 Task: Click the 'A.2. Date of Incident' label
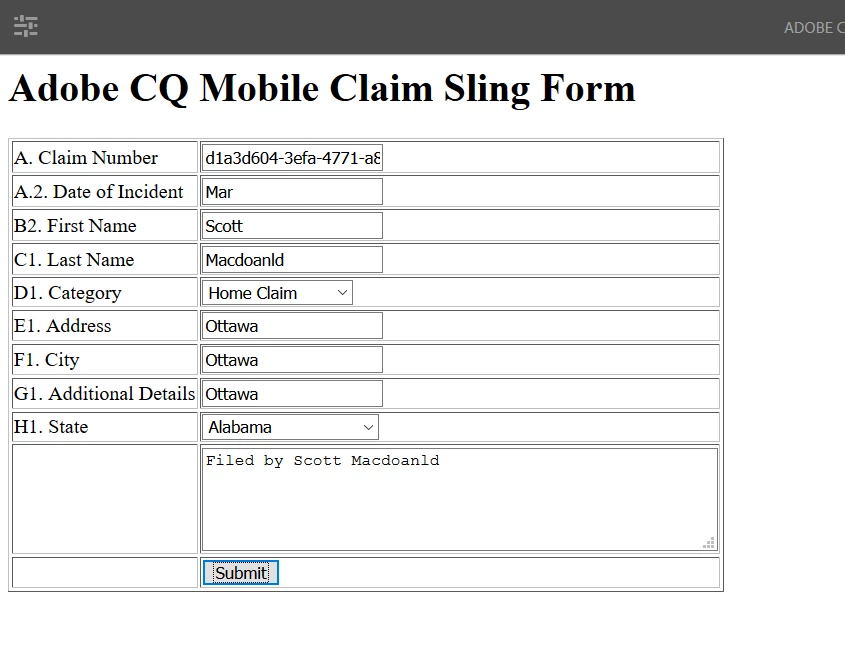(99, 191)
